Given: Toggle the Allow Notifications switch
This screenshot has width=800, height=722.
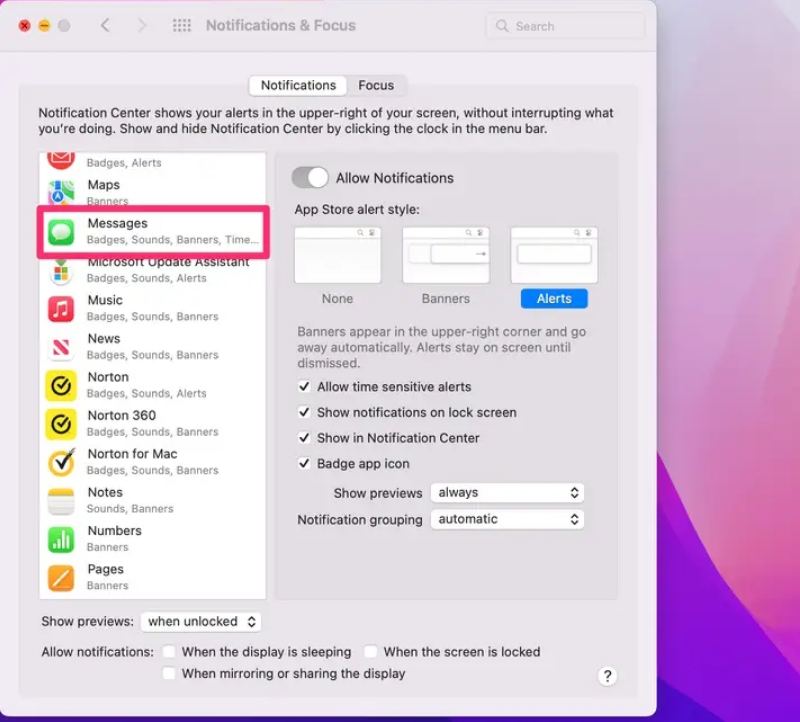Looking at the screenshot, I should 310,178.
